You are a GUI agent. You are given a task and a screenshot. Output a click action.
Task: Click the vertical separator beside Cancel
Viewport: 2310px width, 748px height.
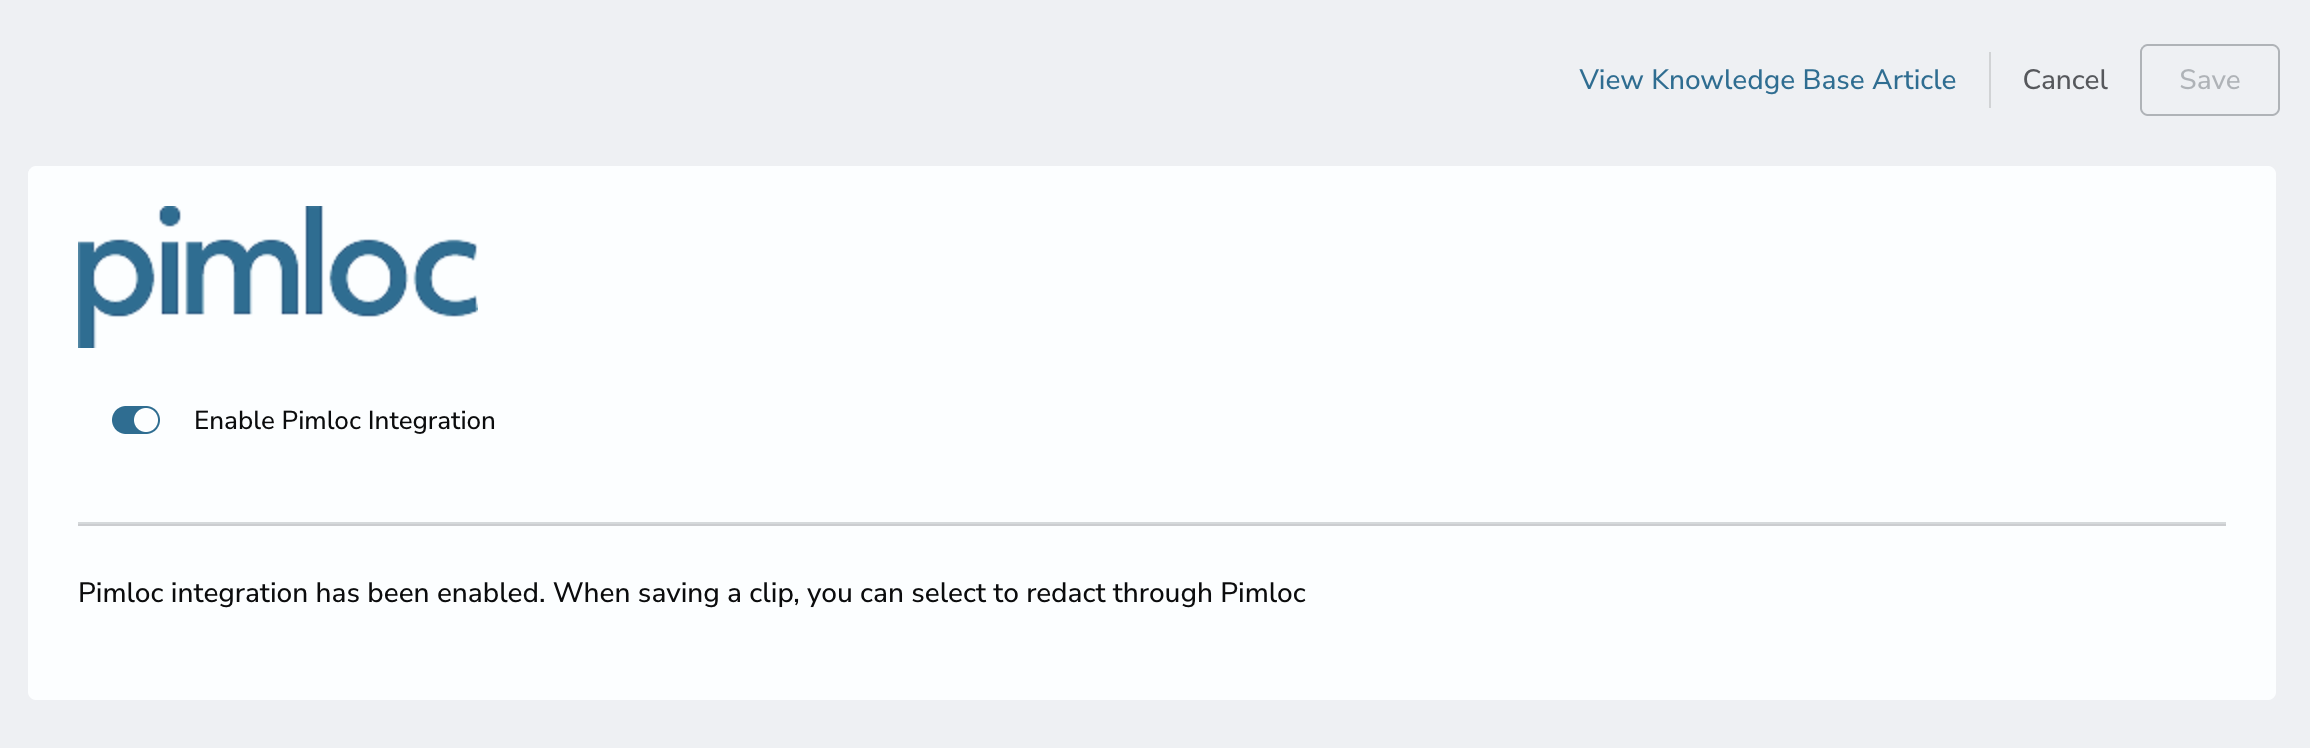tap(1990, 80)
